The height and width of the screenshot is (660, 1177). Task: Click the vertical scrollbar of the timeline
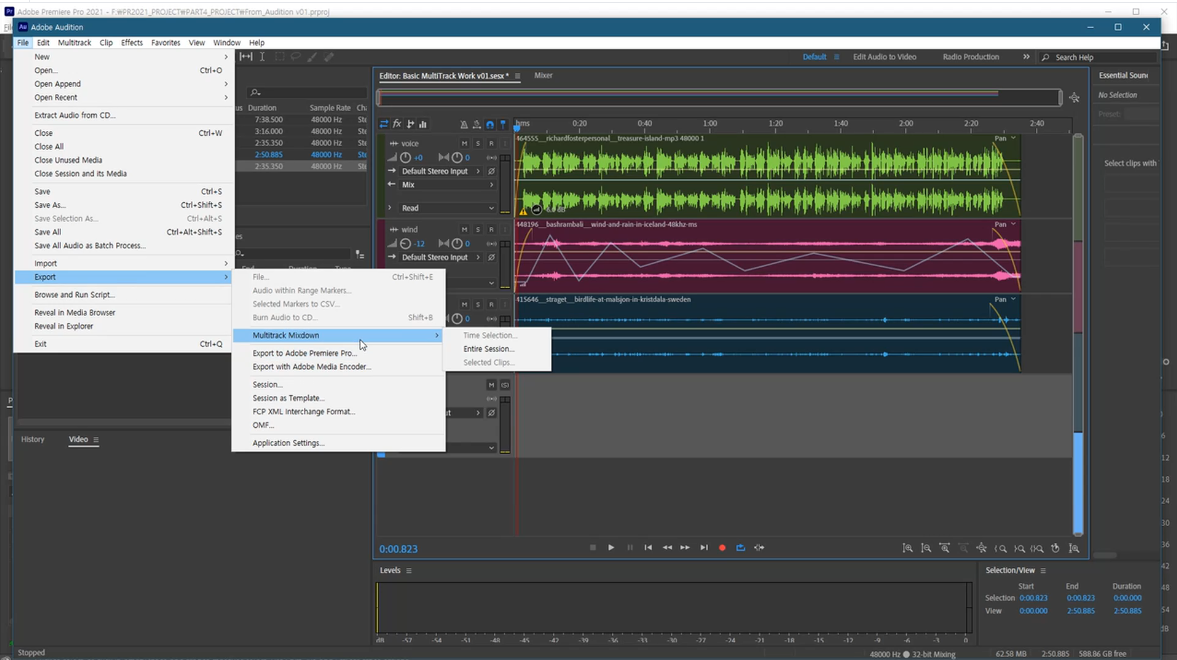pos(1079,334)
